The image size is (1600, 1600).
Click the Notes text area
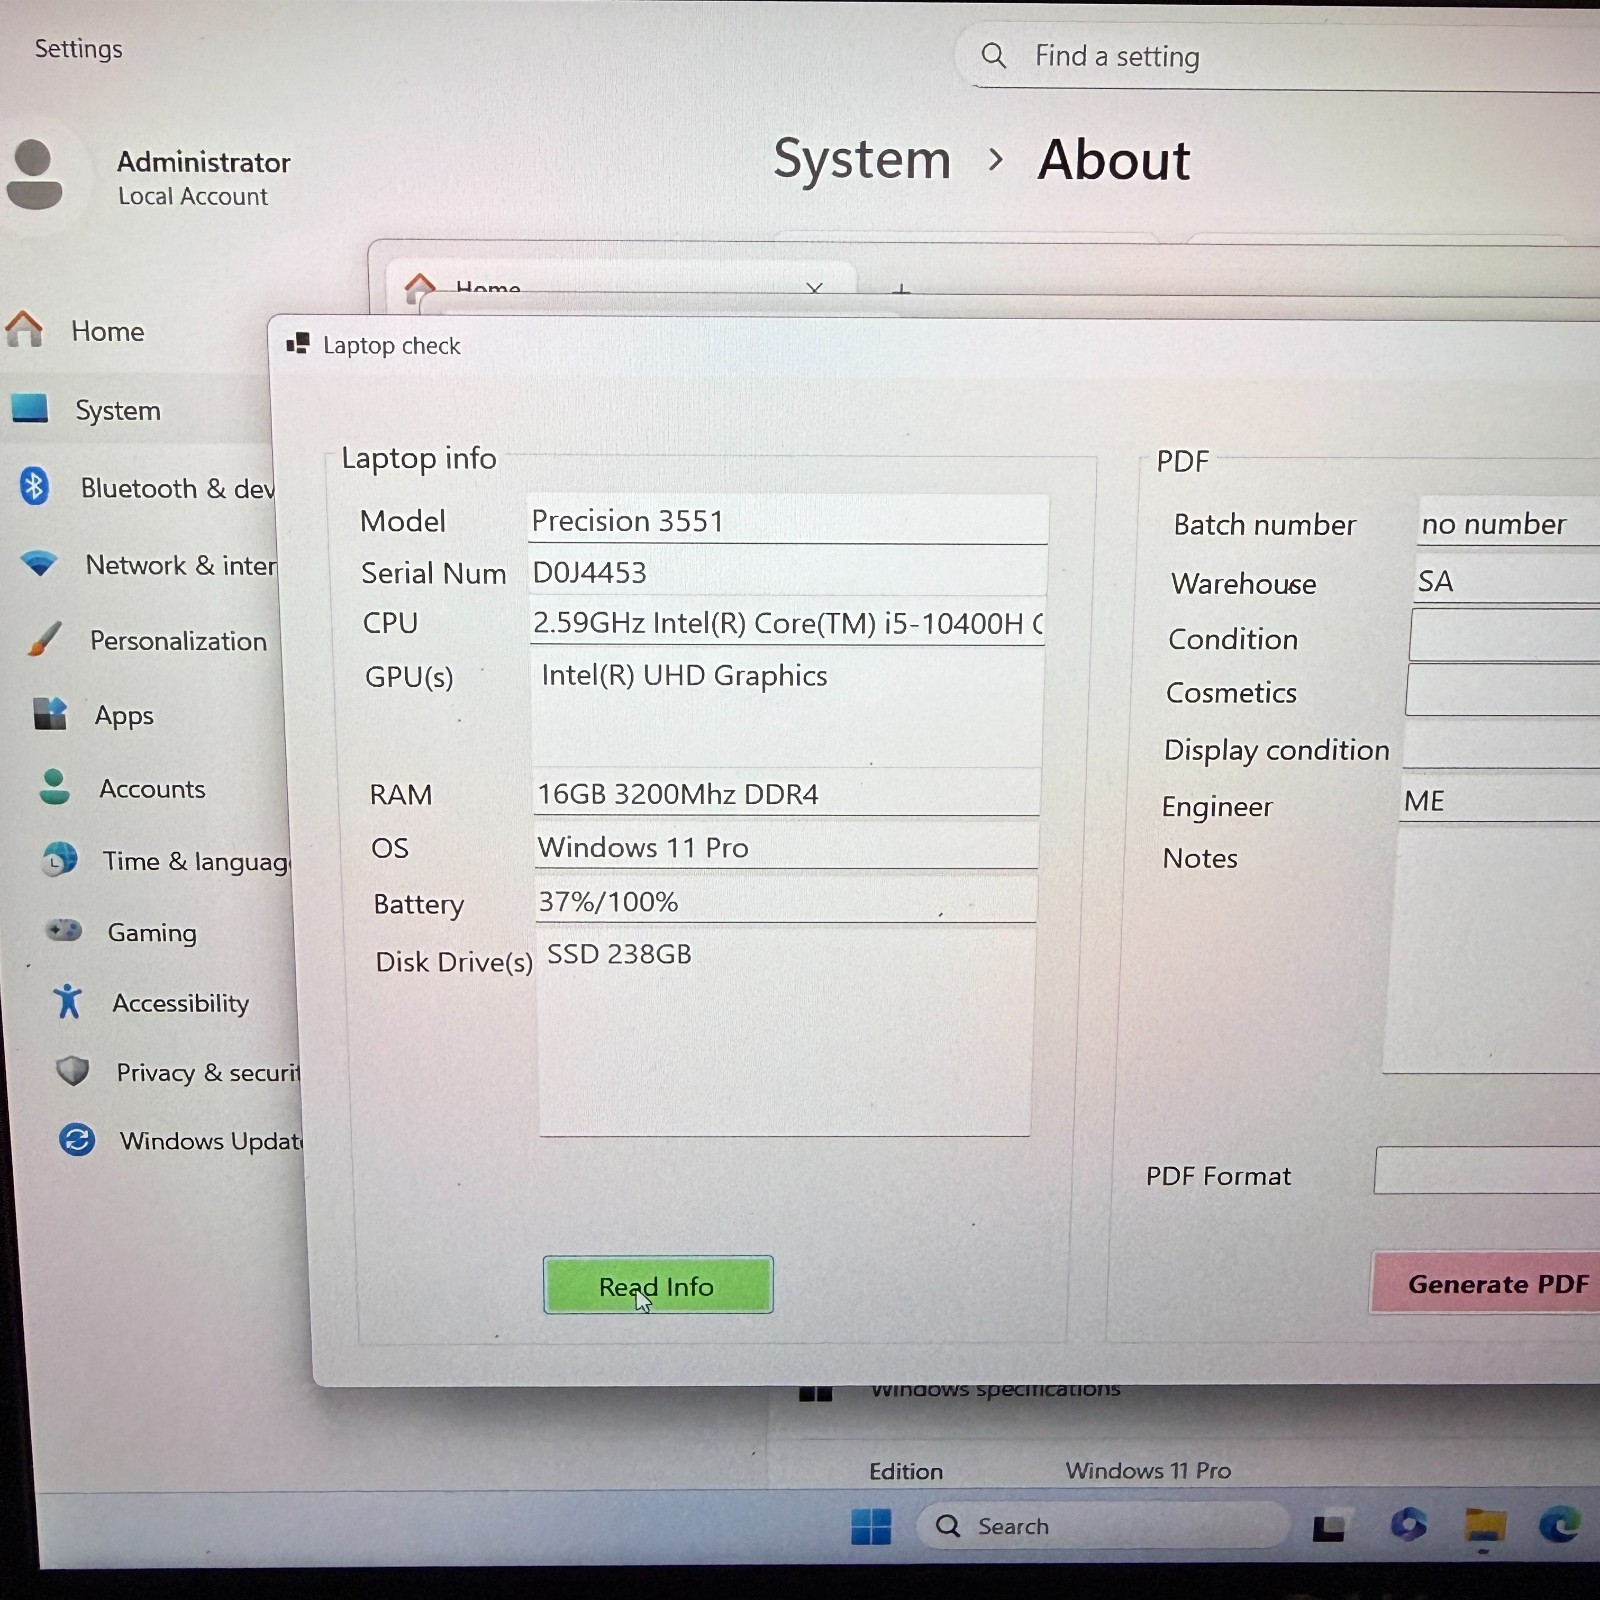1491,950
